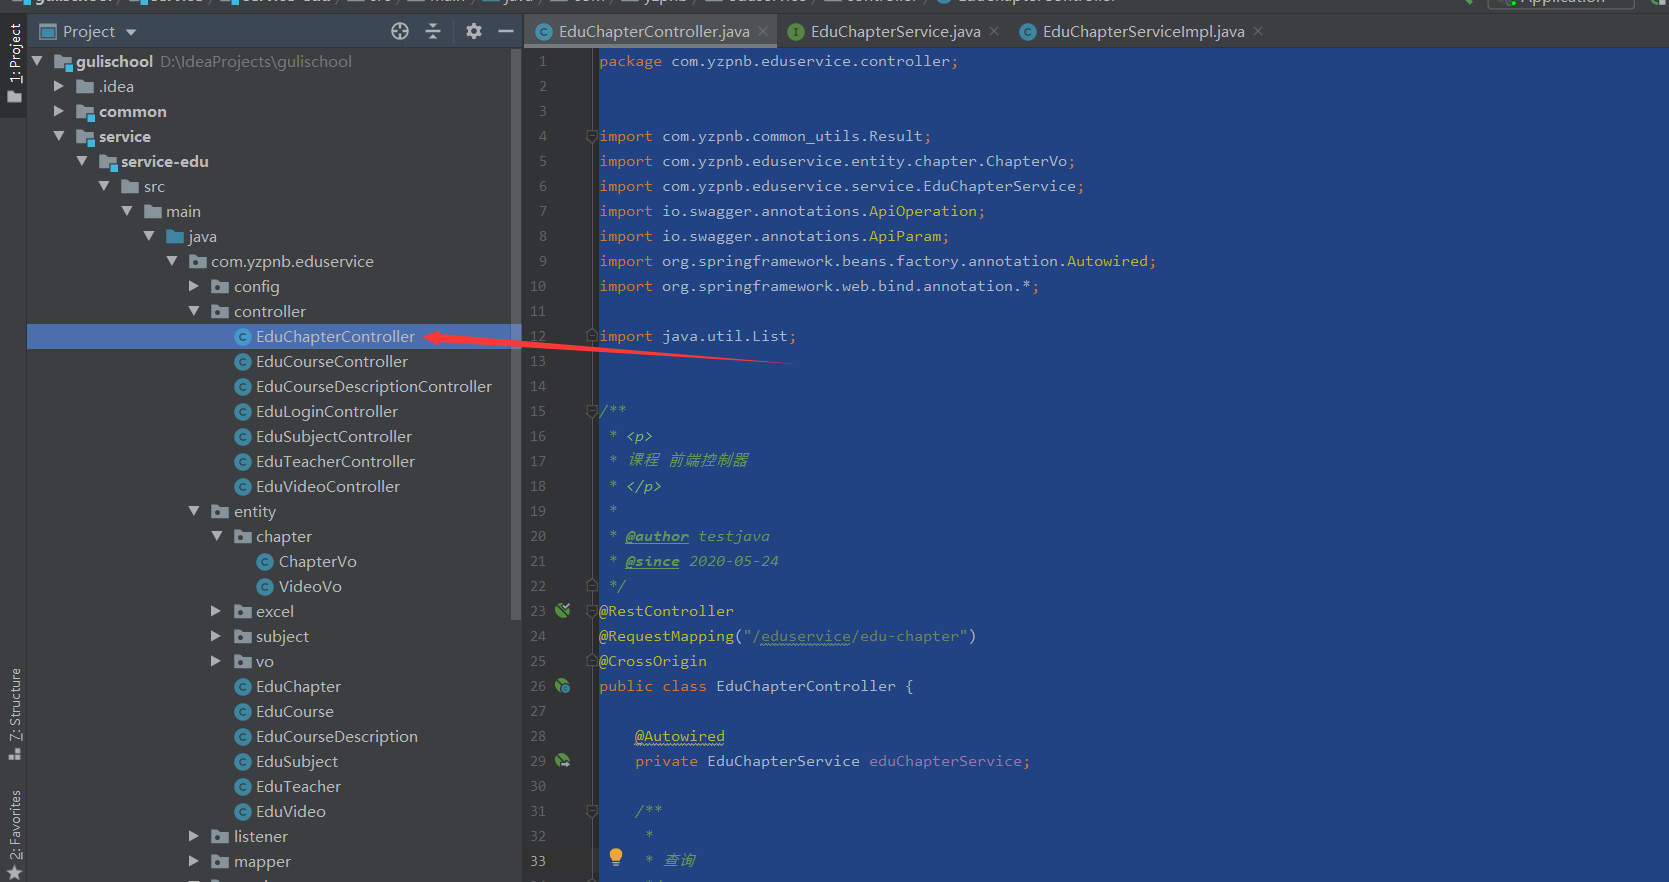Image resolution: width=1669 pixels, height=882 pixels.
Task: Fold the Javadoc comment at line 15
Action: [x=591, y=411]
